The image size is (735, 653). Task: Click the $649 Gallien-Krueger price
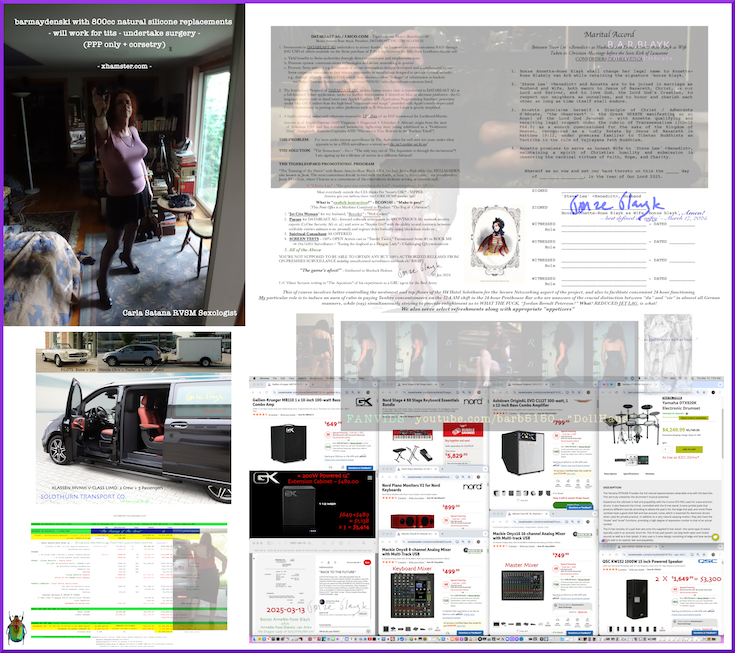point(331,423)
